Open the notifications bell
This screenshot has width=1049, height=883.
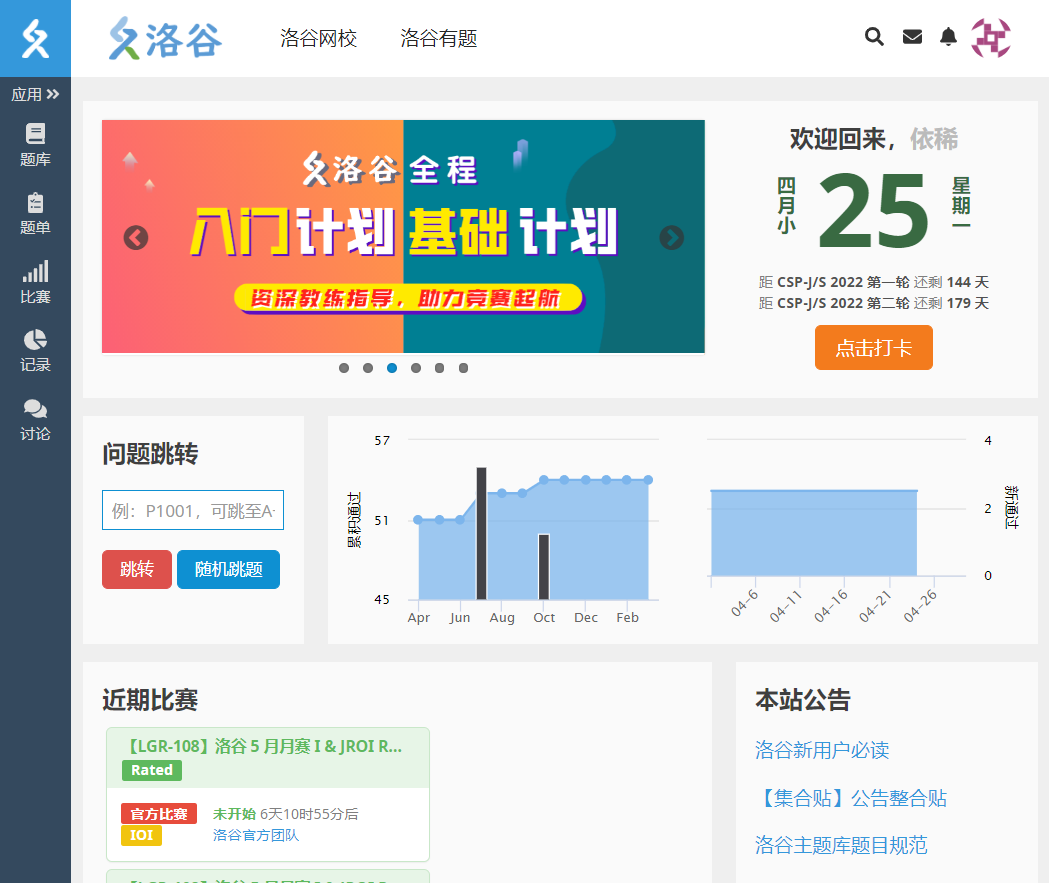pyautogui.click(x=948, y=36)
